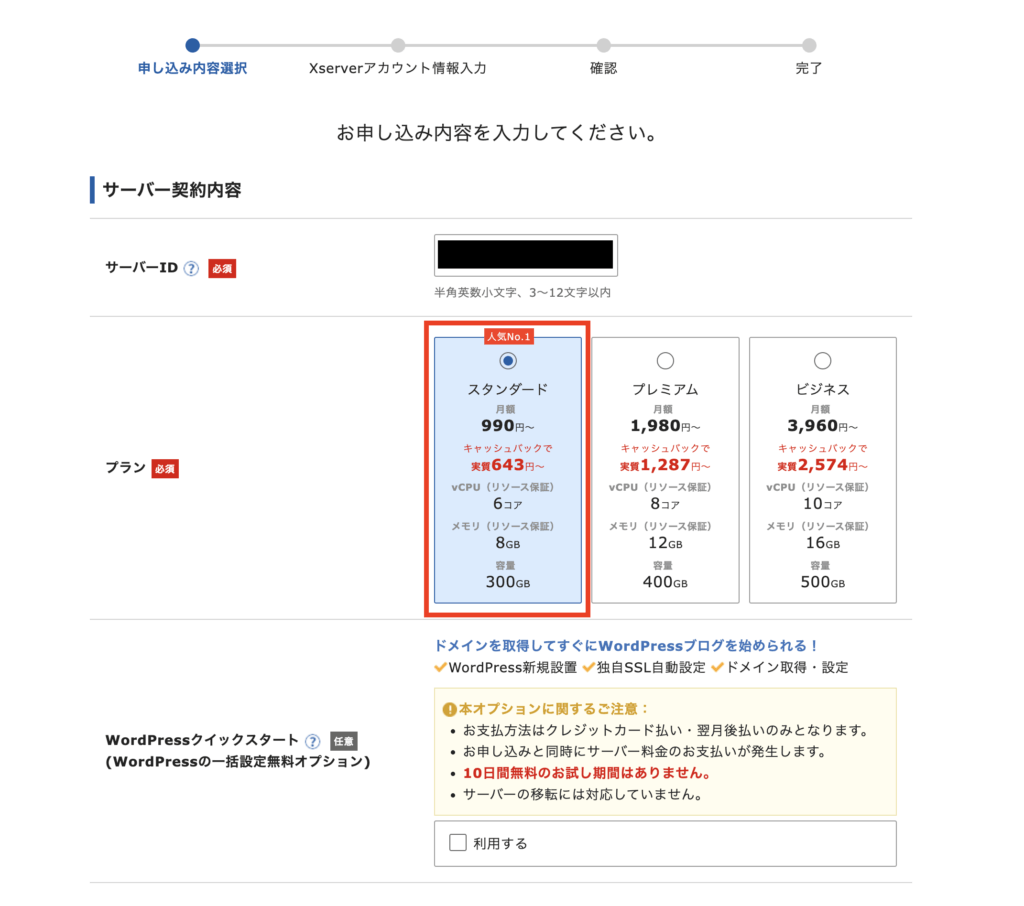
Task: Go to 申し込み内容選択 step
Action: point(192,68)
